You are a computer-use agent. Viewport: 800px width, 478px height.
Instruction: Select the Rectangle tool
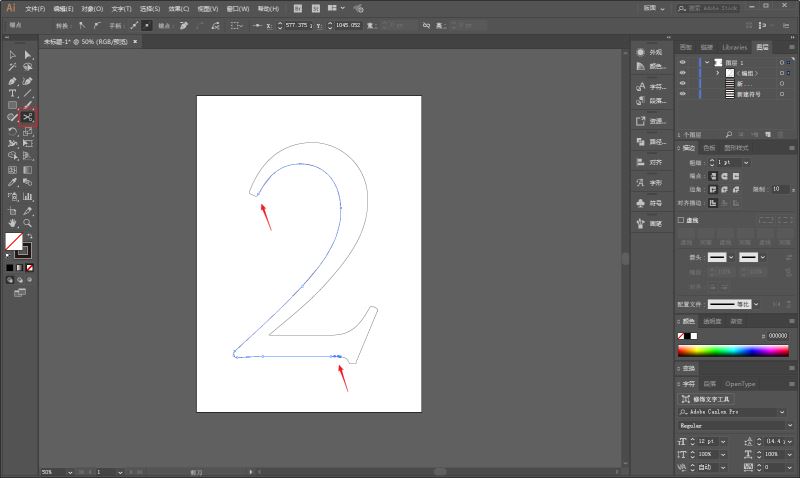[12, 105]
